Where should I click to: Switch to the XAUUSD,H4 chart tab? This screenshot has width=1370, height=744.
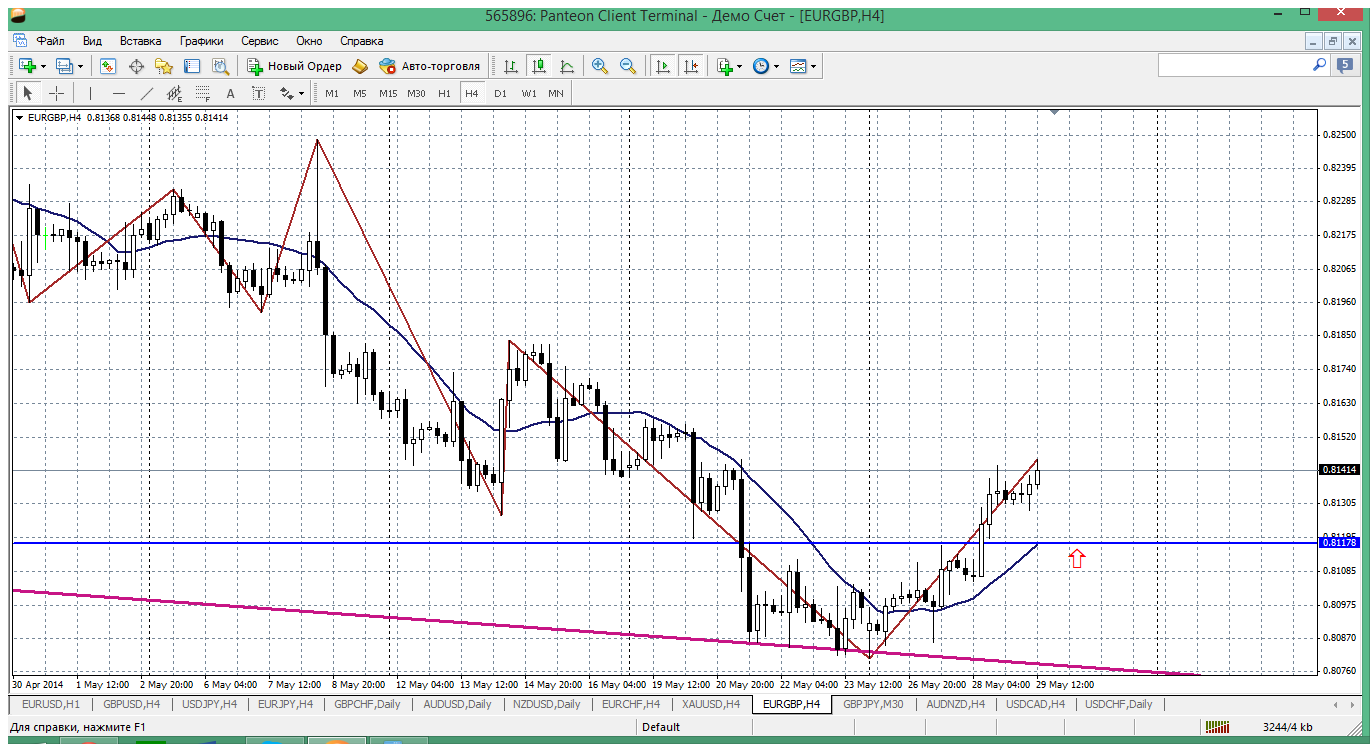pos(708,704)
